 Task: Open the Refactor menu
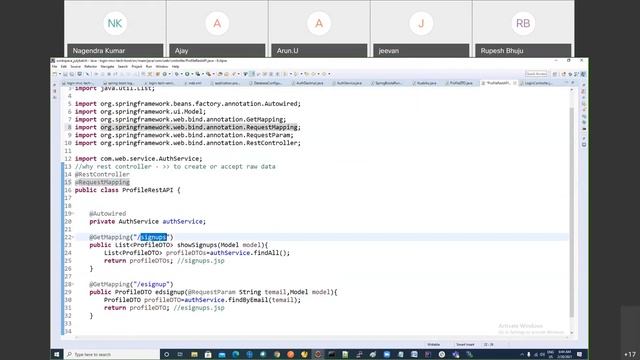point(91,67)
